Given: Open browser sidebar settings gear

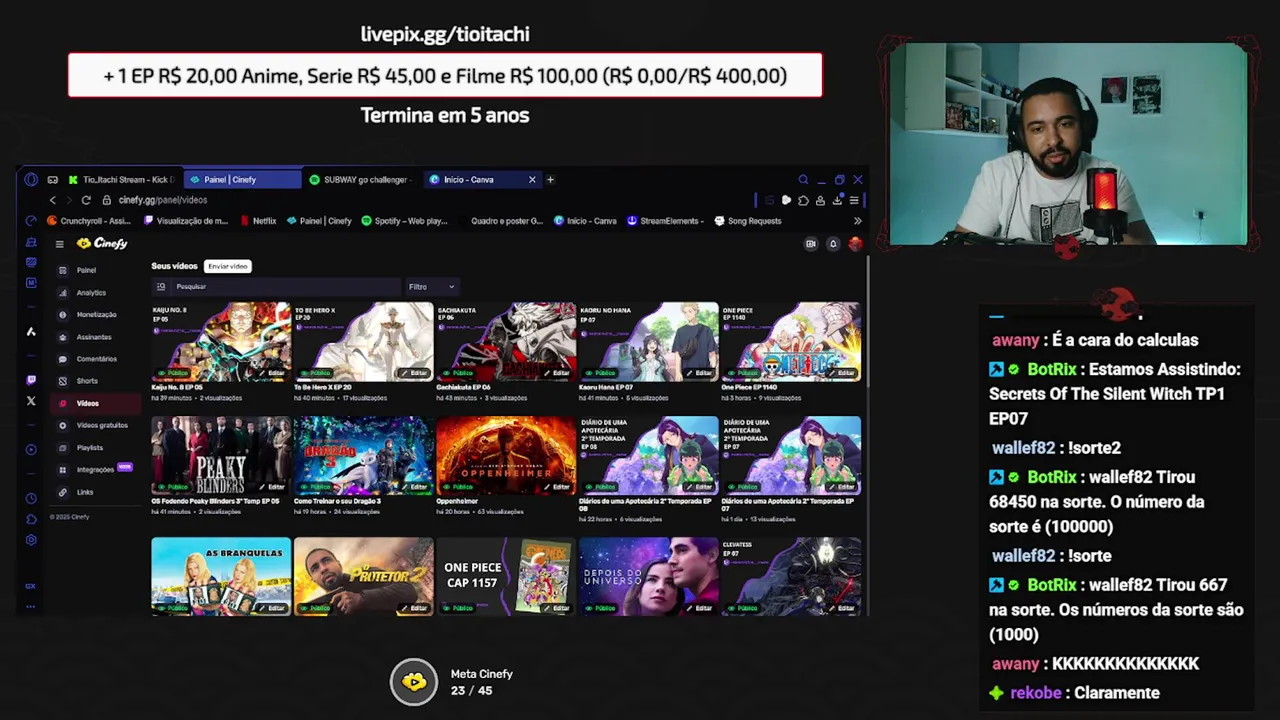Looking at the screenshot, I should (31, 540).
